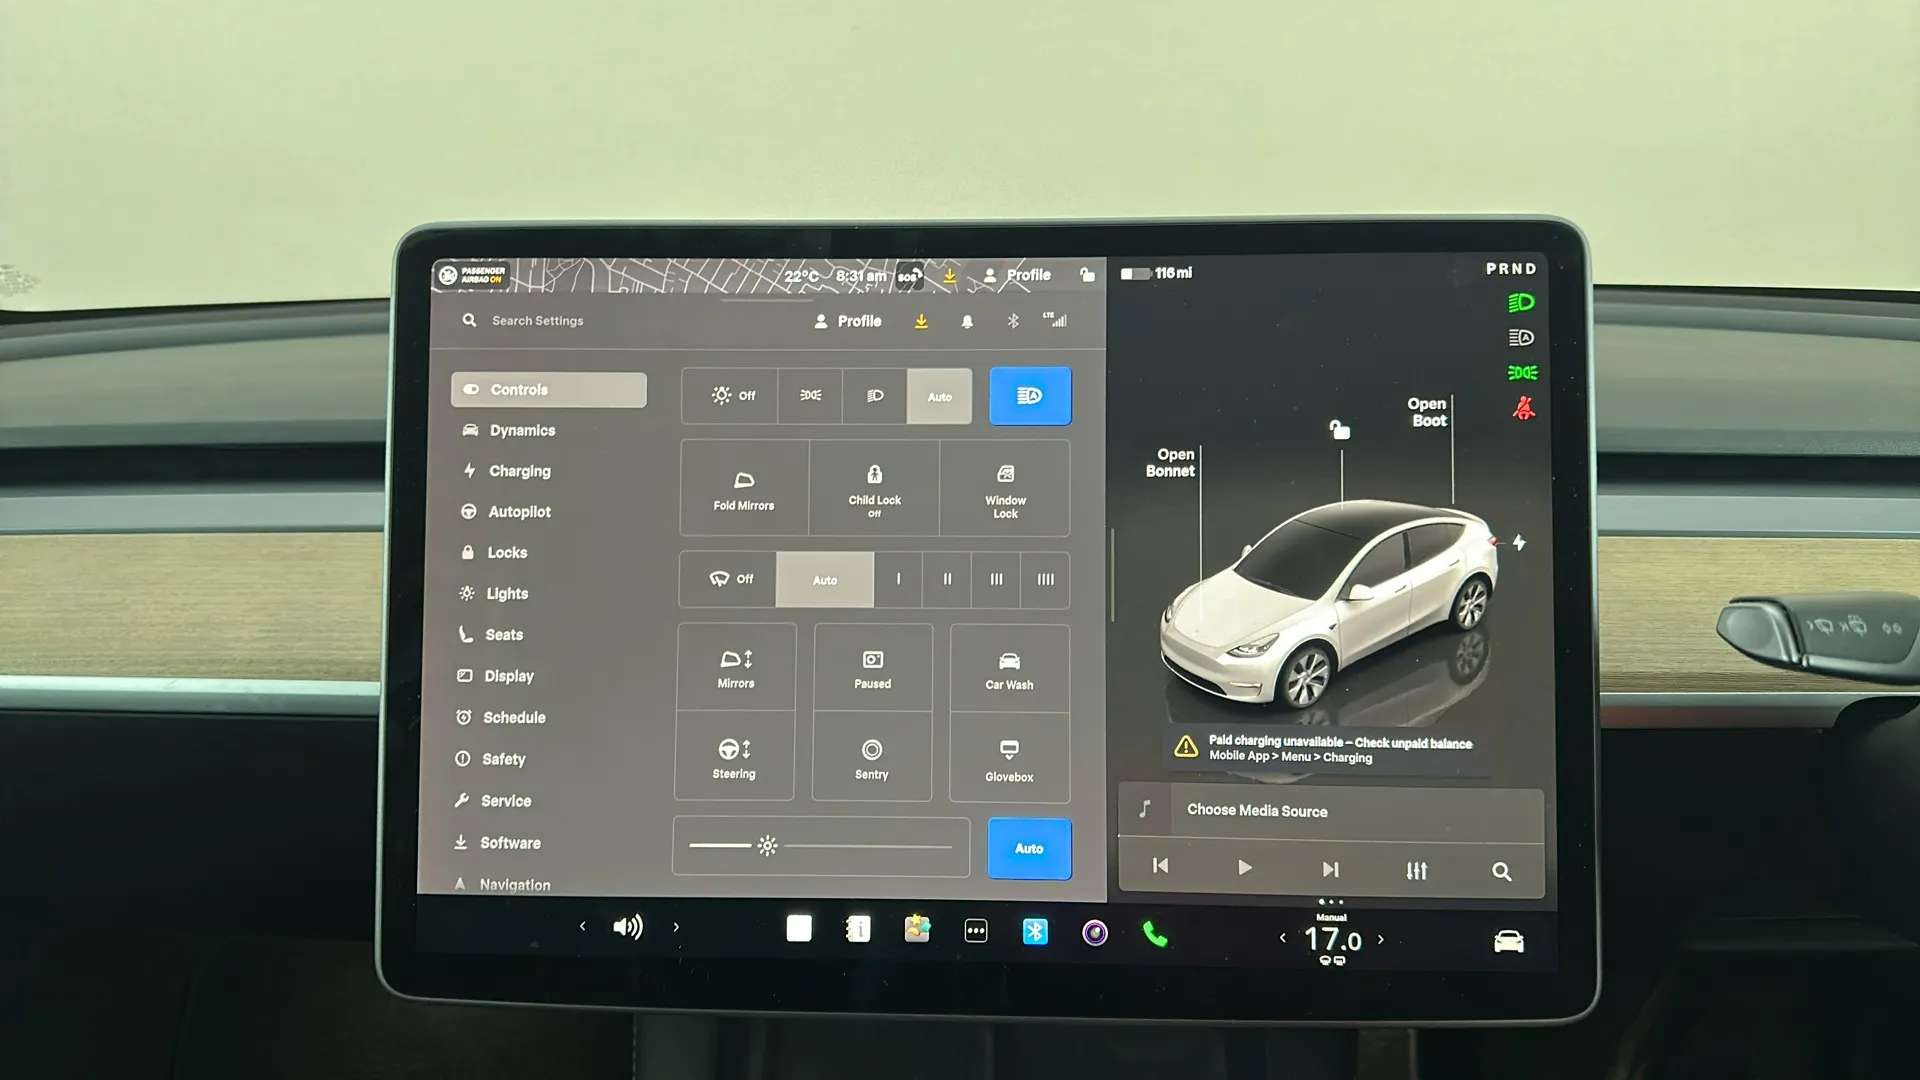This screenshot has width=1920, height=1080.
Task: Open the audio equalizer settings
Action: (1416, 871)
